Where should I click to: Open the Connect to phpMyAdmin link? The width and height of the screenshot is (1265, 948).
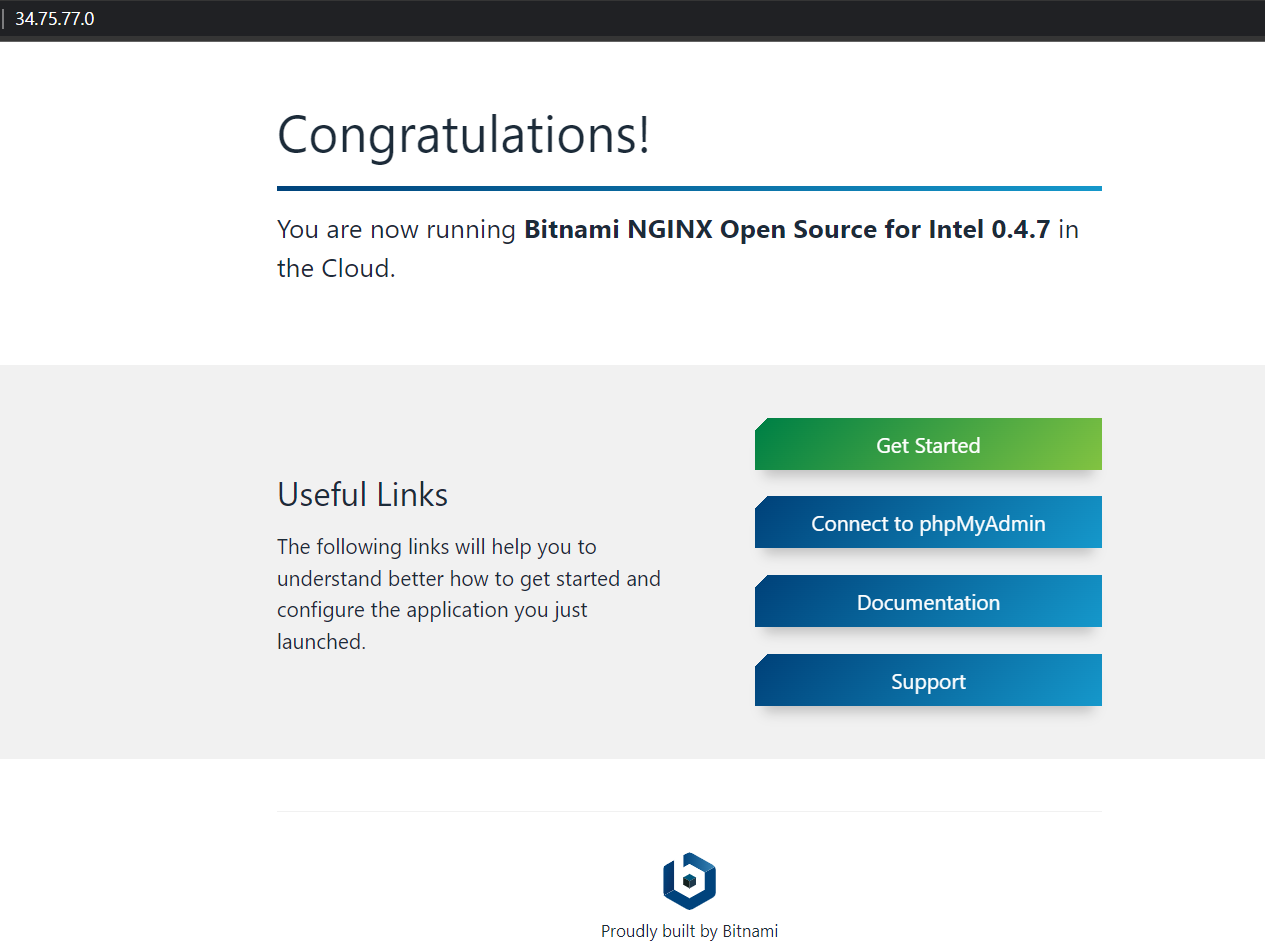pyautogui.click(x=928, y=522)
